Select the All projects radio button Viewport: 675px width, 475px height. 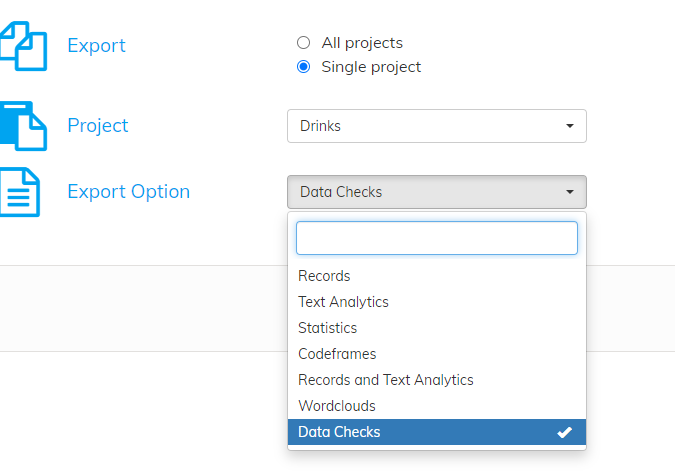click(x=303, y=43)
